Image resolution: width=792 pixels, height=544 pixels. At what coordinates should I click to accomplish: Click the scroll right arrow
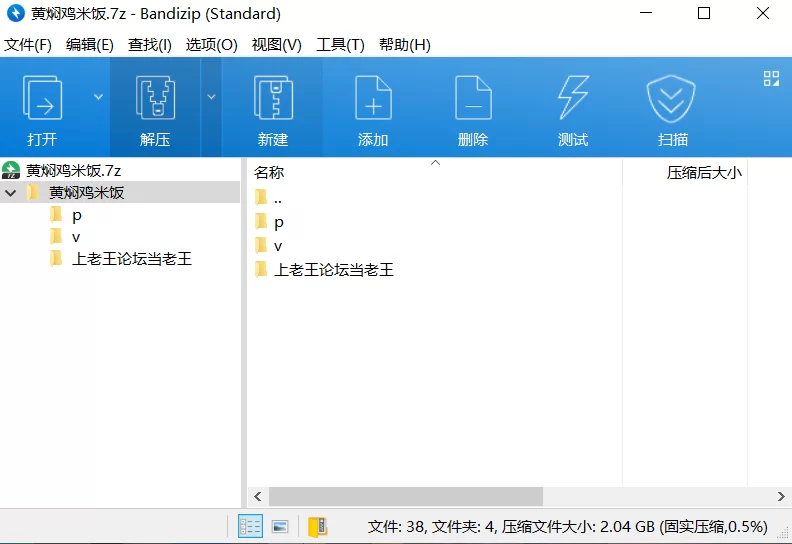[x=781, y=497]
